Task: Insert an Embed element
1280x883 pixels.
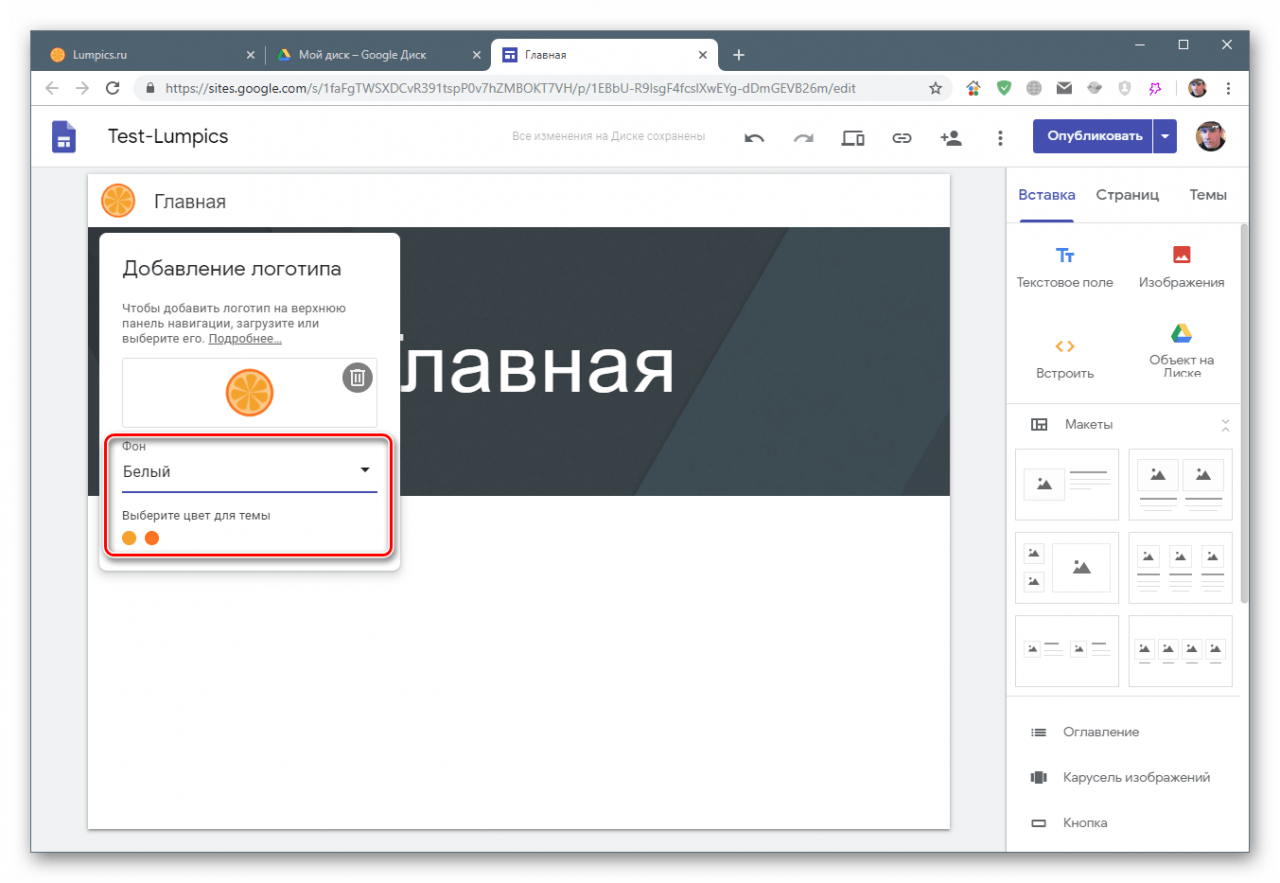Action: click(x=1065, y=358)
